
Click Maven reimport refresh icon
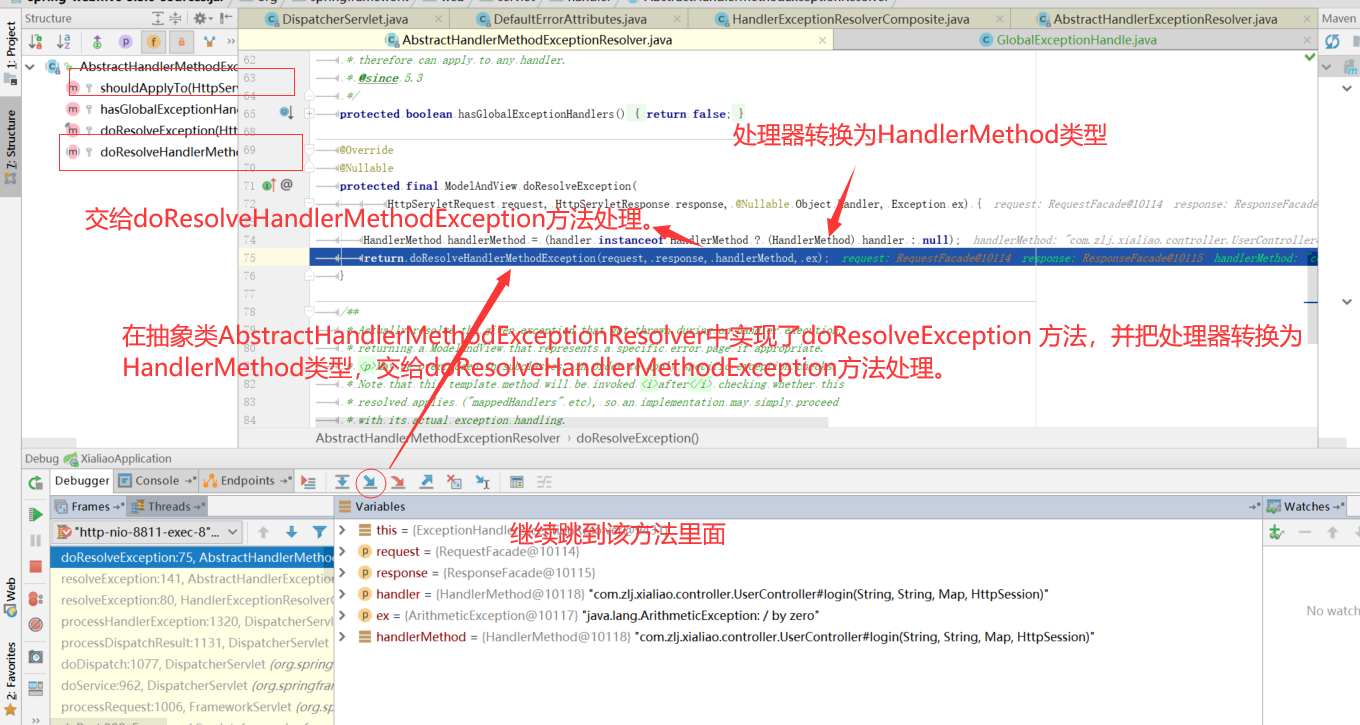[x=1332, y=41]
